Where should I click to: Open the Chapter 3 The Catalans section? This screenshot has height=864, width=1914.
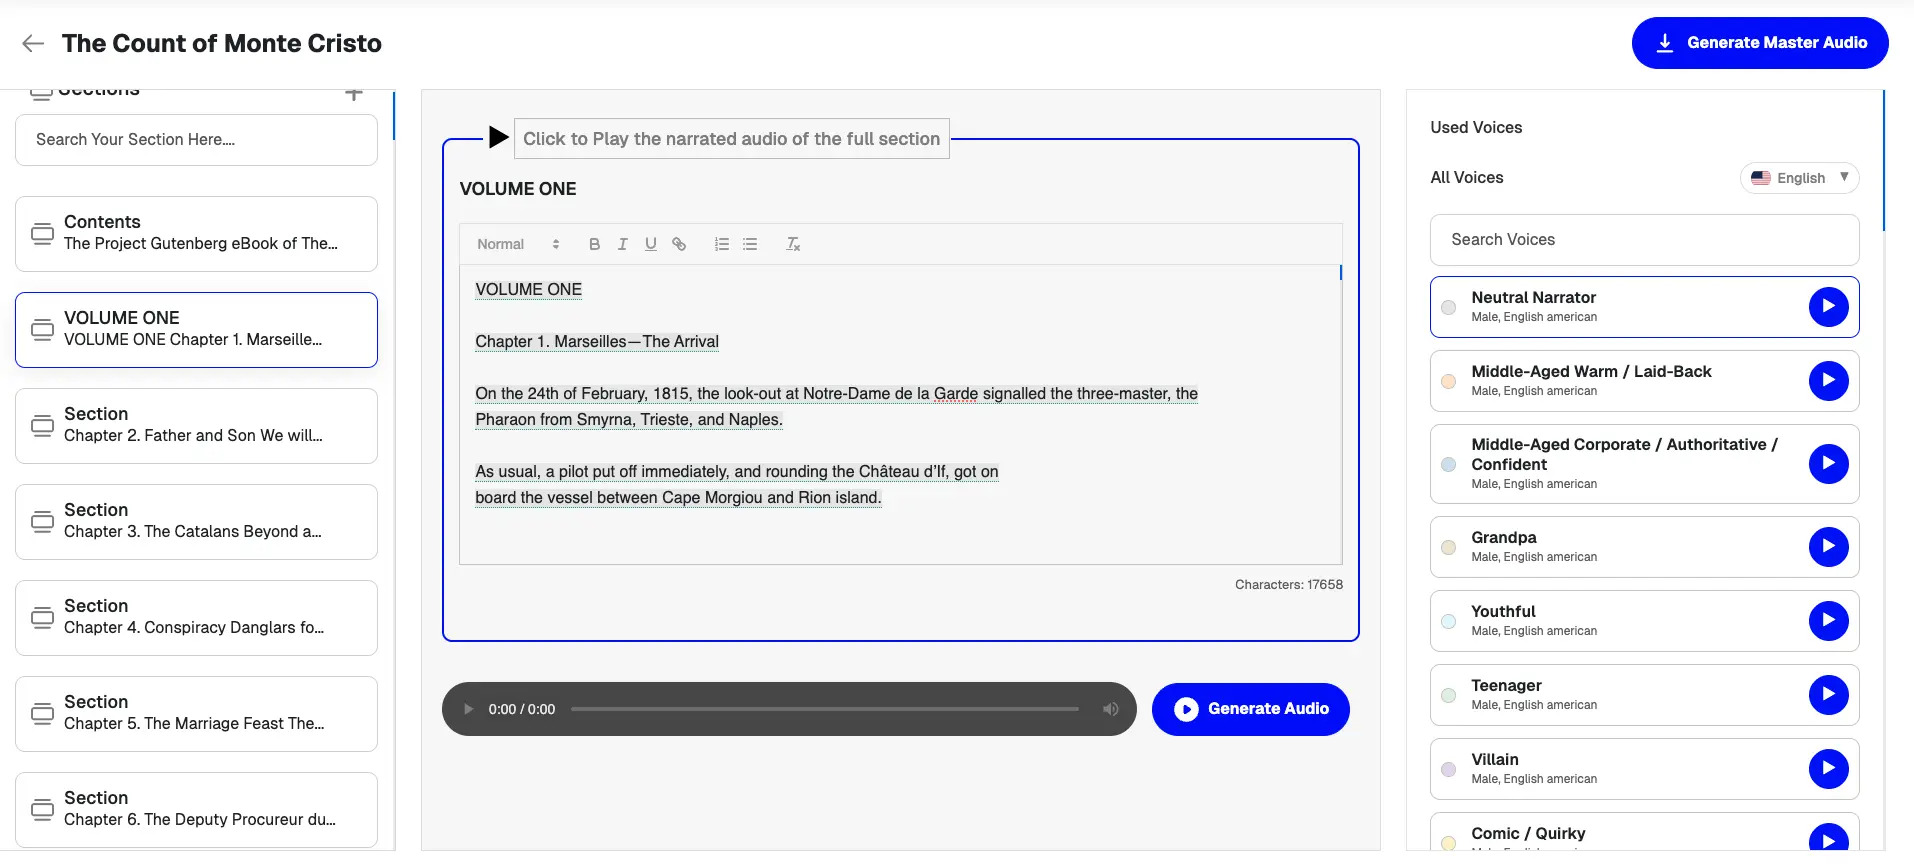pyautogui.click(x=196, y=521)
